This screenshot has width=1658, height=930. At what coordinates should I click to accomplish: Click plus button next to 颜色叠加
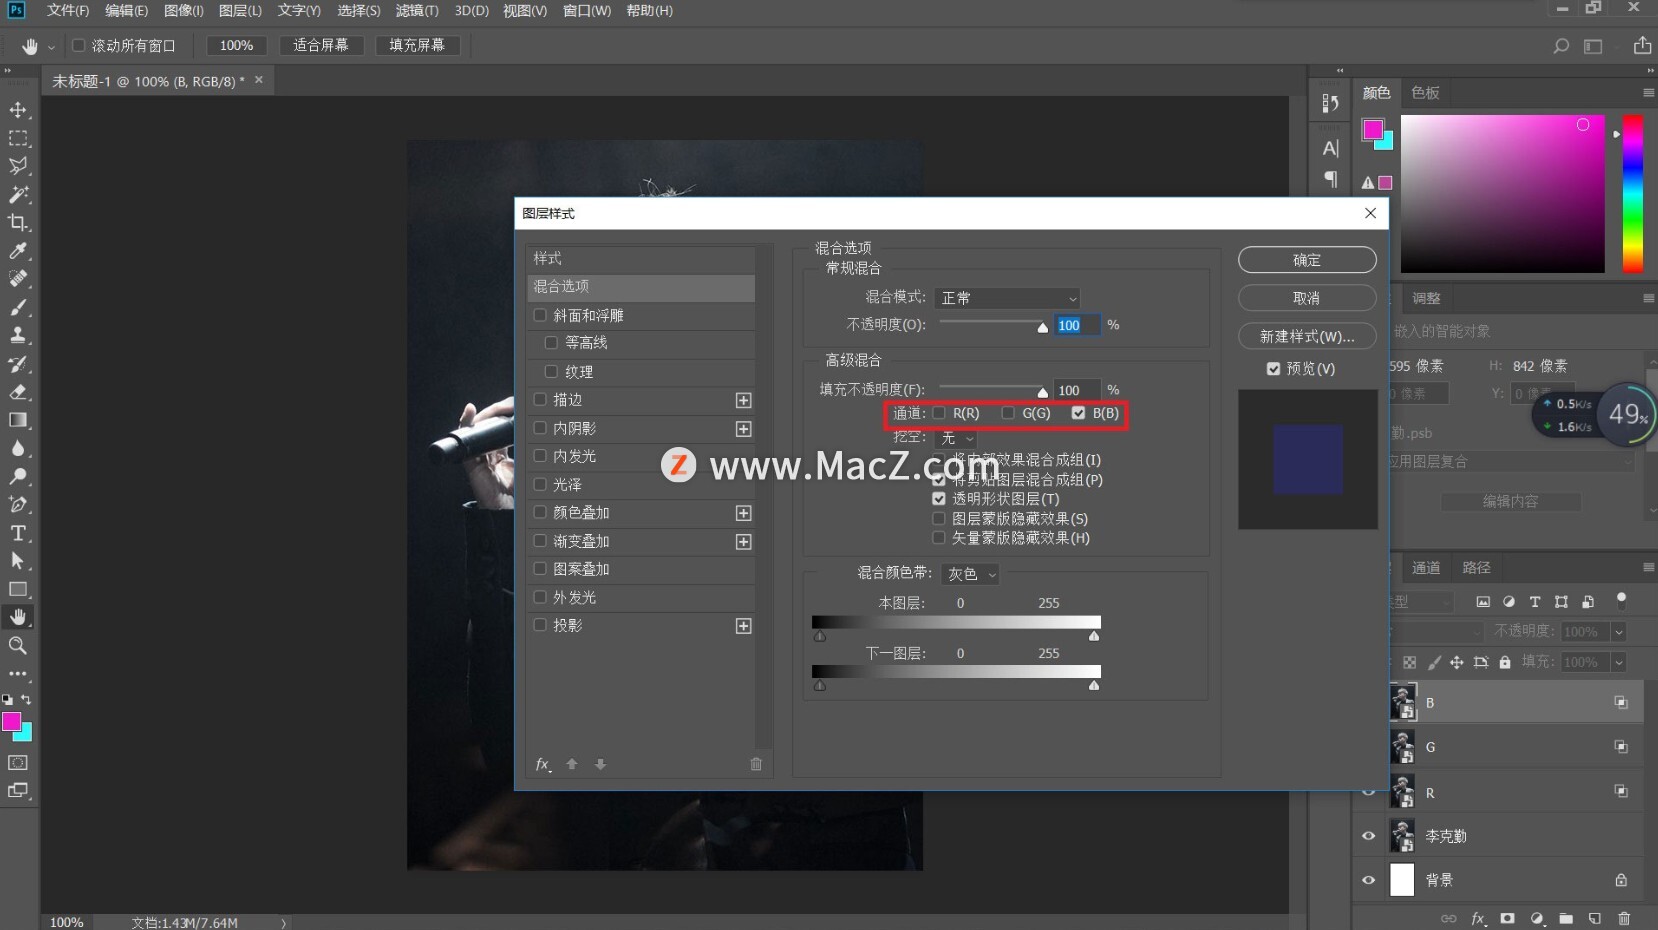tap(743, 513)
